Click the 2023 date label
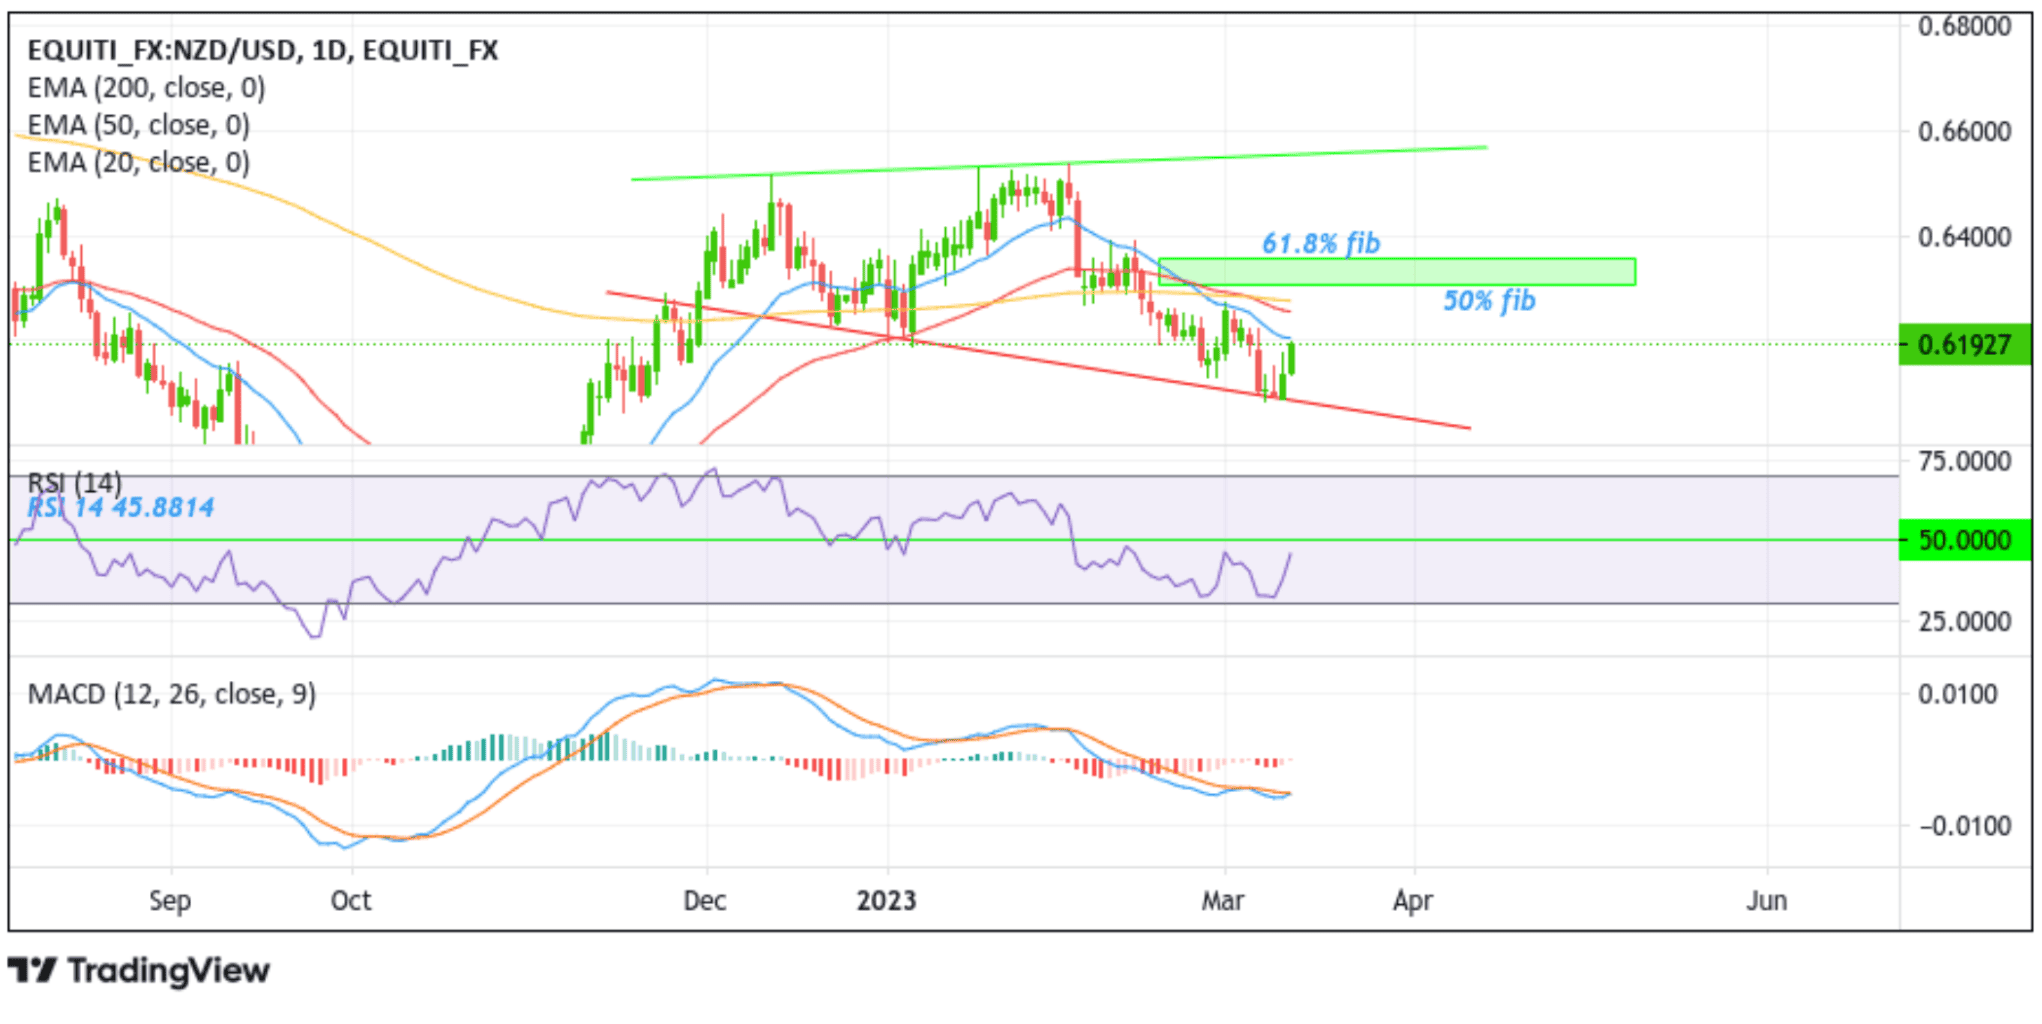Screen dimensions: 2042x1024 click(x=886, y=900)
